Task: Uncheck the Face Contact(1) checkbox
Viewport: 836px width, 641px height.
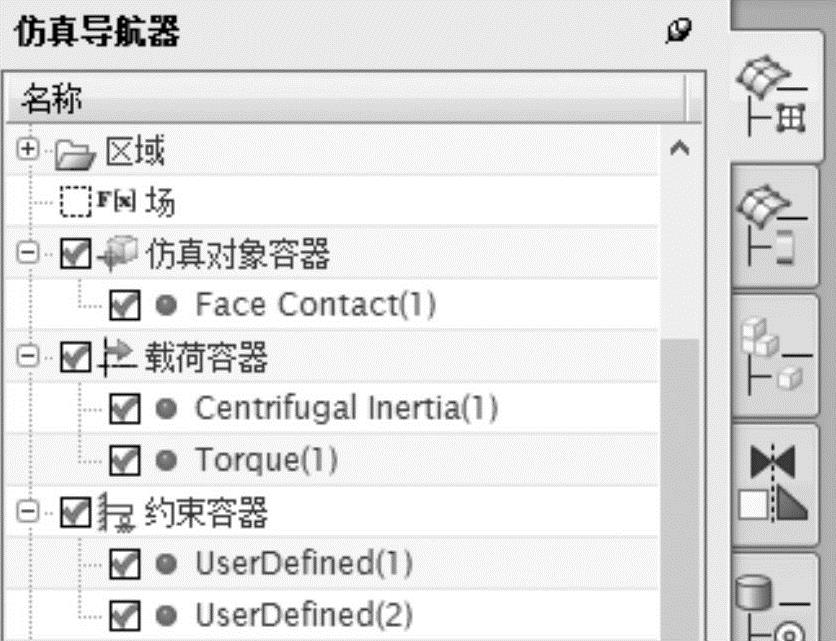Action: (124, 304)
